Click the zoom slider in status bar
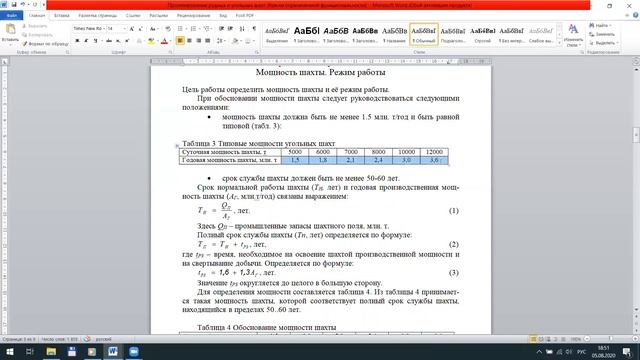The image size is (640, 360). pos(610,339)
